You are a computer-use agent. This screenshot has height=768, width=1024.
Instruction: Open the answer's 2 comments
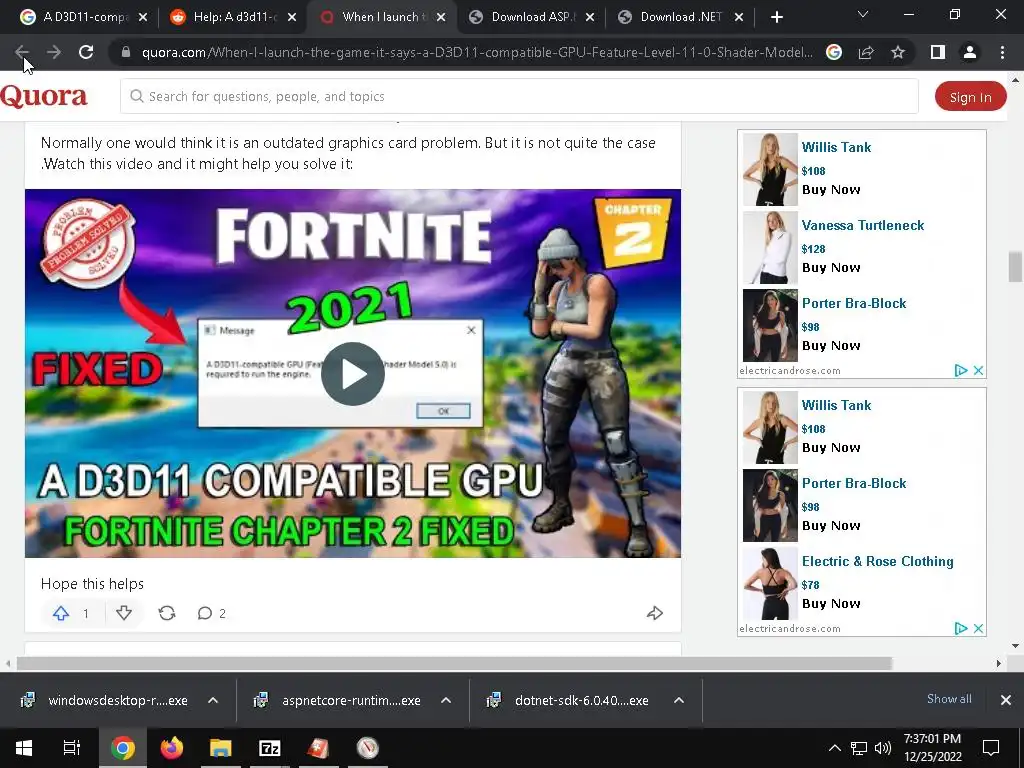click(x=212, y=613)
